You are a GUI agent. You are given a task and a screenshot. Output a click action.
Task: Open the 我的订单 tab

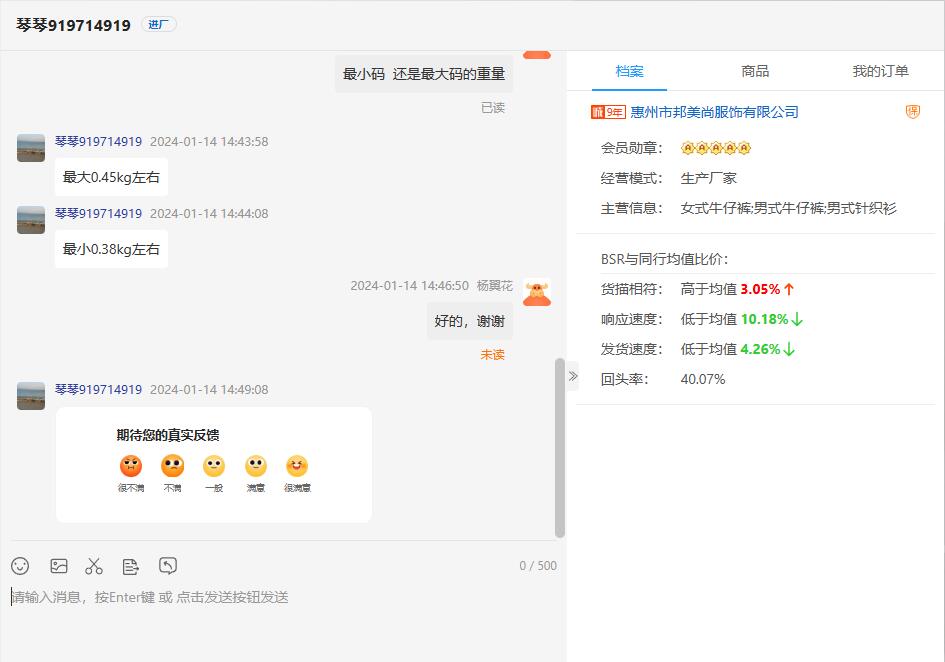click(x=880, y=71)
